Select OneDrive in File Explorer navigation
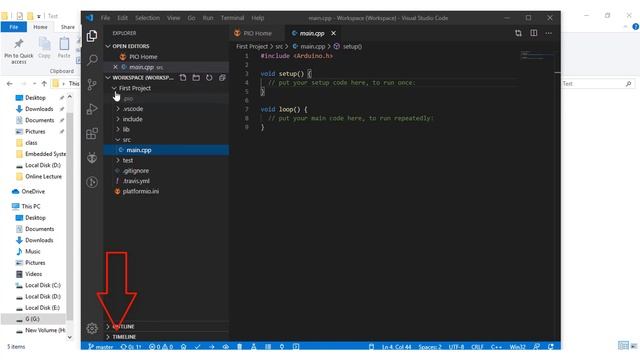This screenshot has width=640, height=360. pos(33,191)
